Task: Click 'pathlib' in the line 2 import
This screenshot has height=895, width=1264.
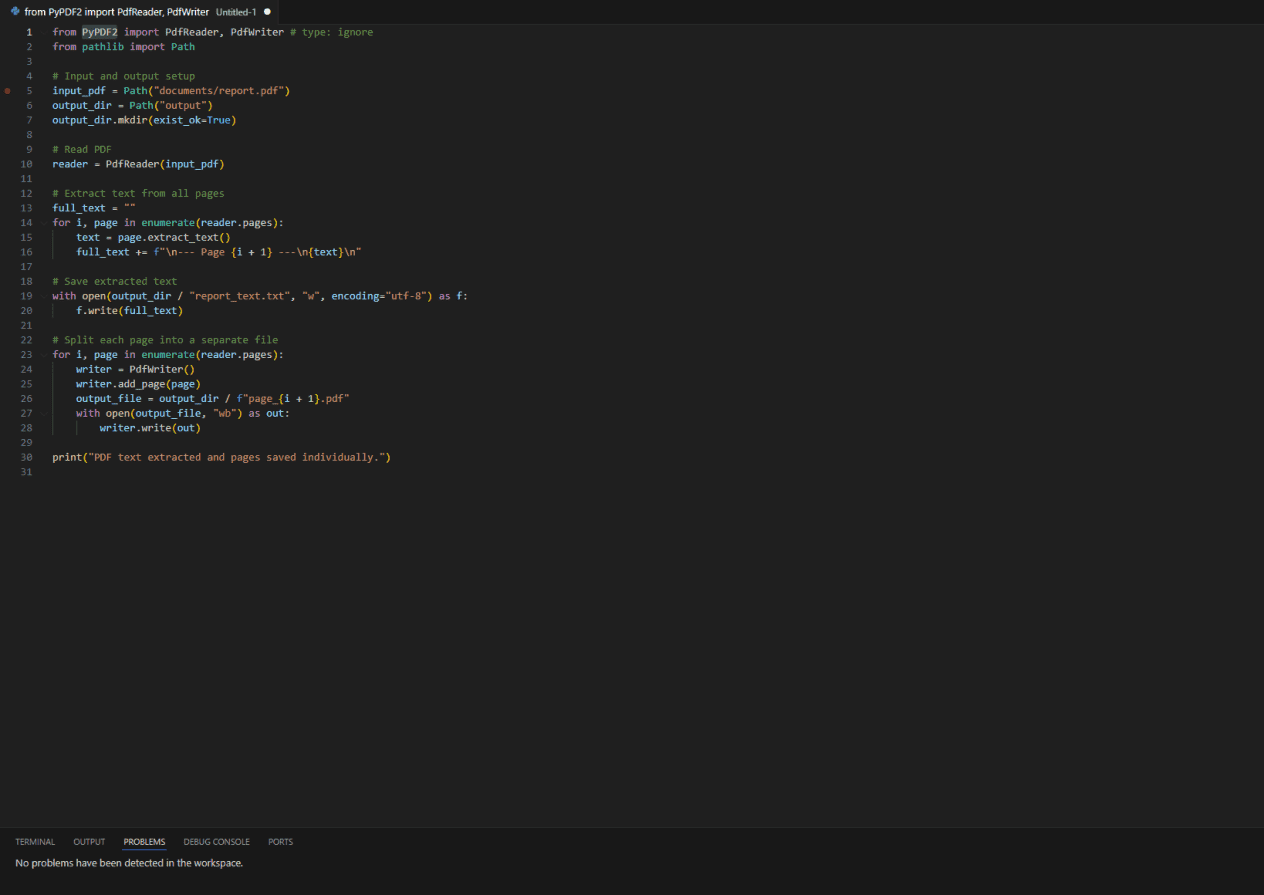Action: point(103,47)
